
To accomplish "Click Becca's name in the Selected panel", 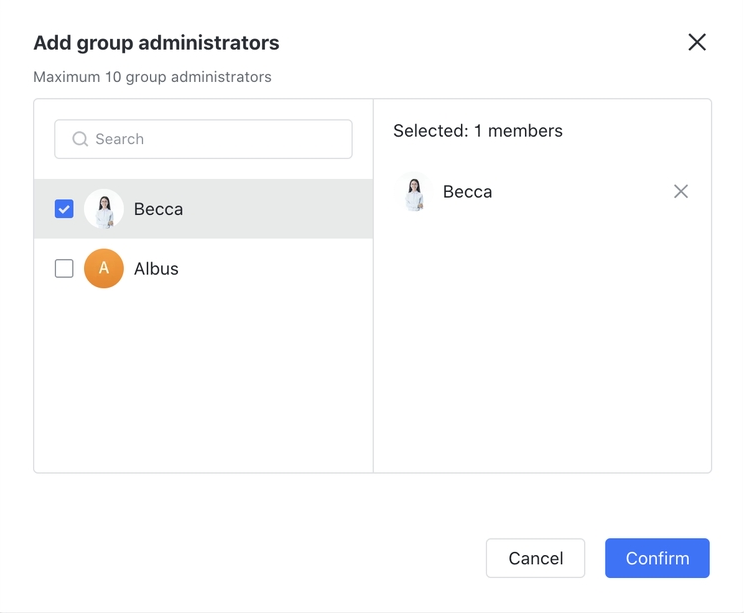I will pos(467,191).
